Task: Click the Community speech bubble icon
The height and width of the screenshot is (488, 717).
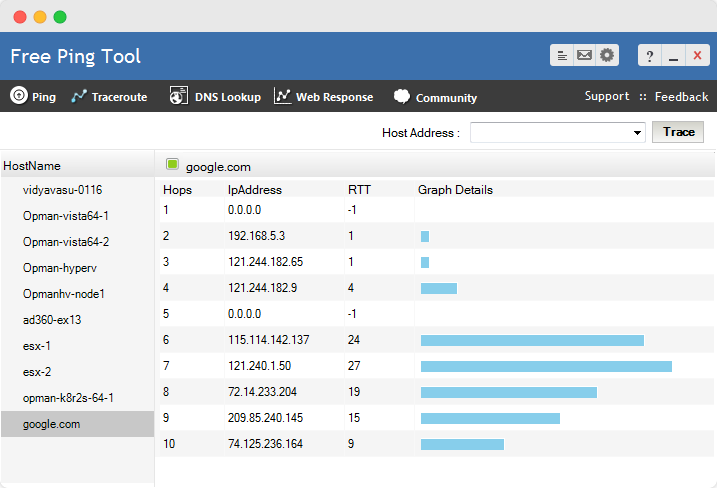Action: click(402, 97)
